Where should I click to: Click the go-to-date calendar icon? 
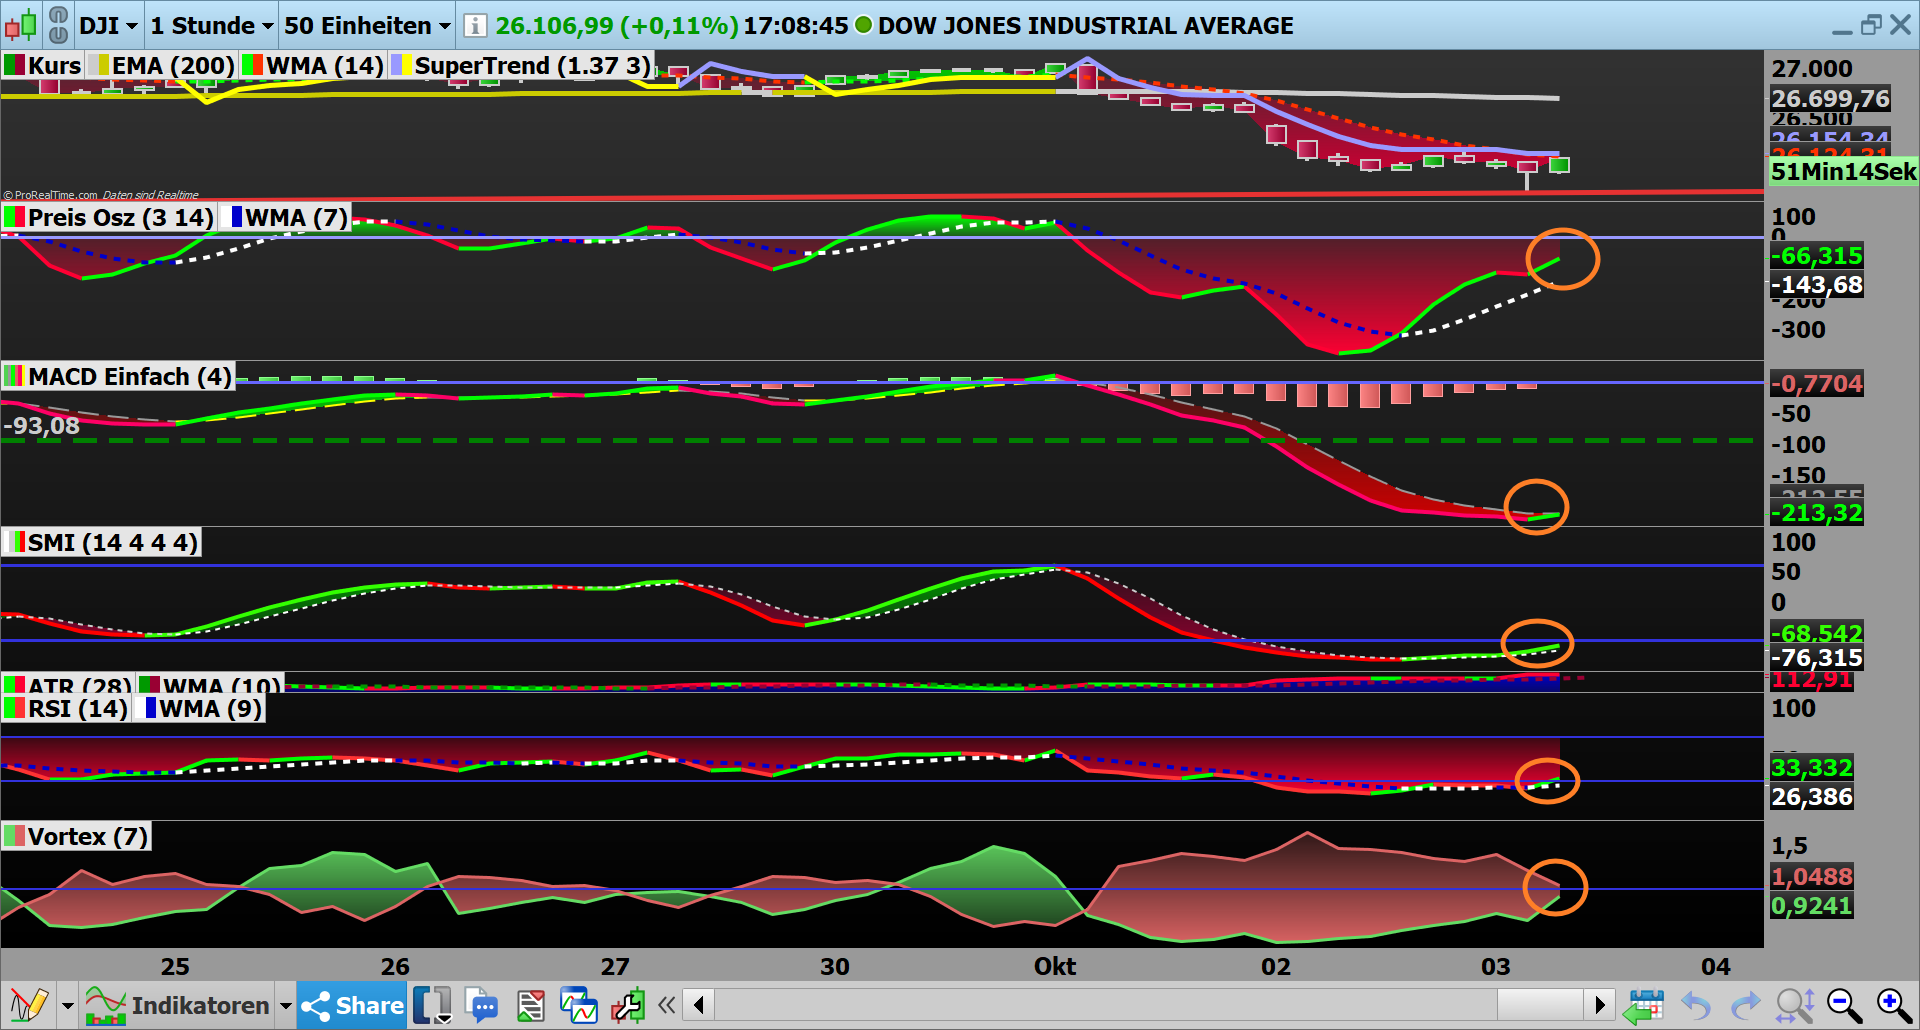(1645, 1005)
